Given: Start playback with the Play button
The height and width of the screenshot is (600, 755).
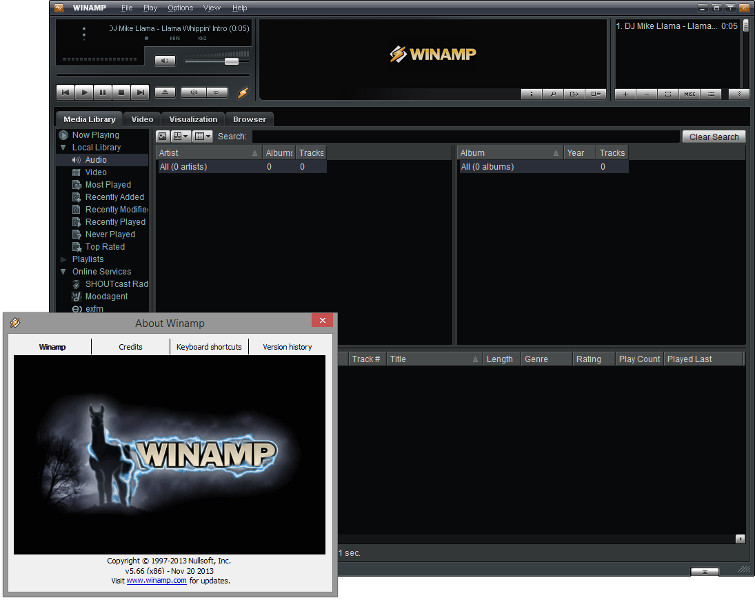Looking at the screenshot, I should [x=84, y=92].
